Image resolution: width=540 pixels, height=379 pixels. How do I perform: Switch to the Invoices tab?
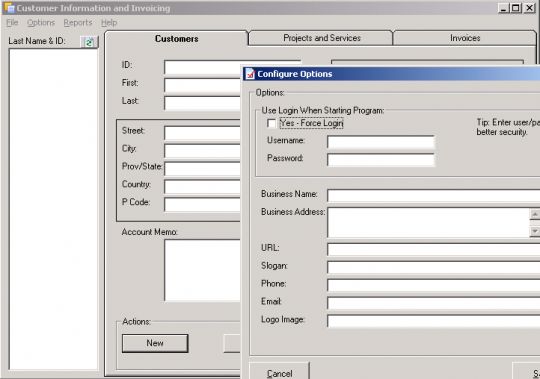[465, 38]
